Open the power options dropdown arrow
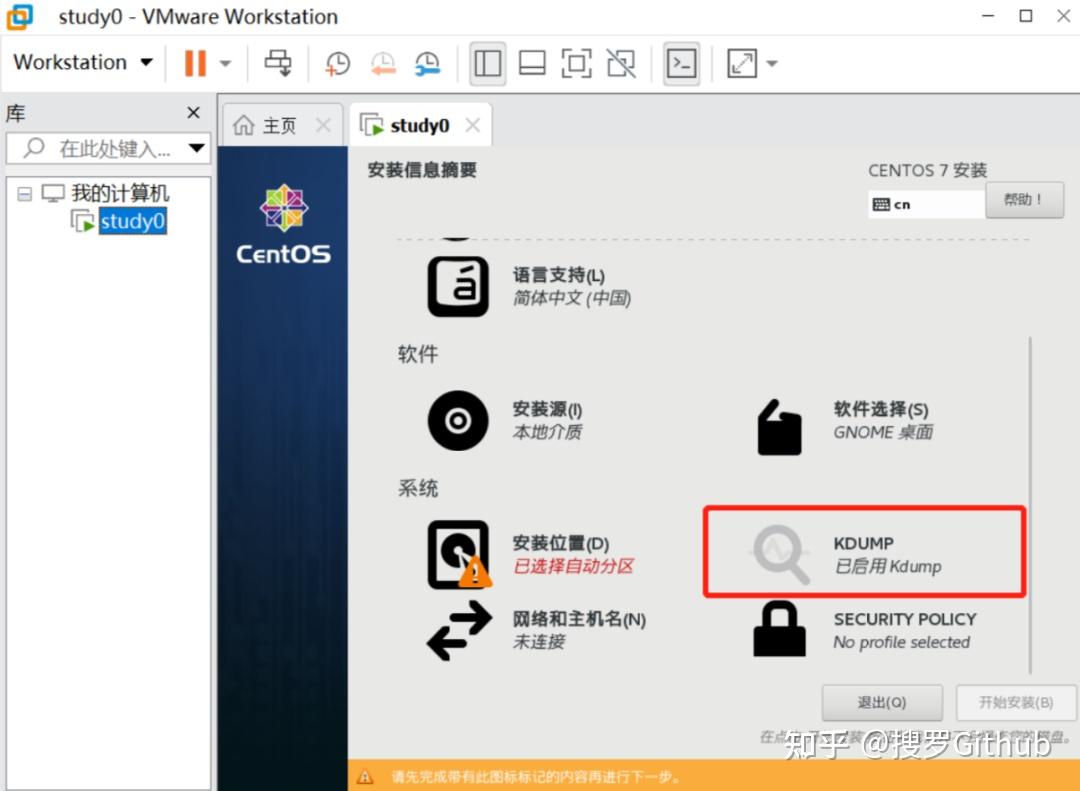Viewport: 1080px width, 791px height. [x=225, y=63]
